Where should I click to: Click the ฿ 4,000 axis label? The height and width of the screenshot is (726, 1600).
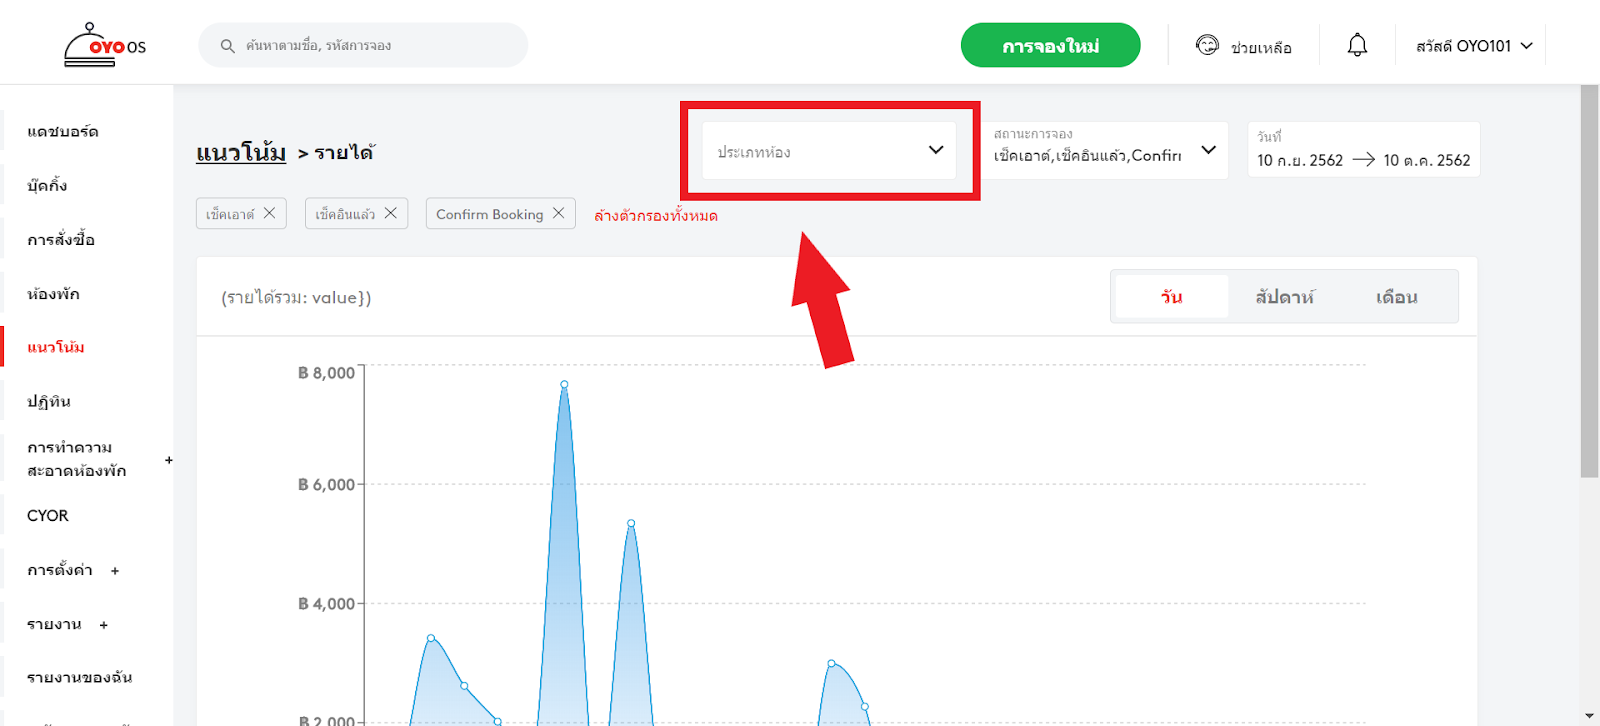(326, 604)
